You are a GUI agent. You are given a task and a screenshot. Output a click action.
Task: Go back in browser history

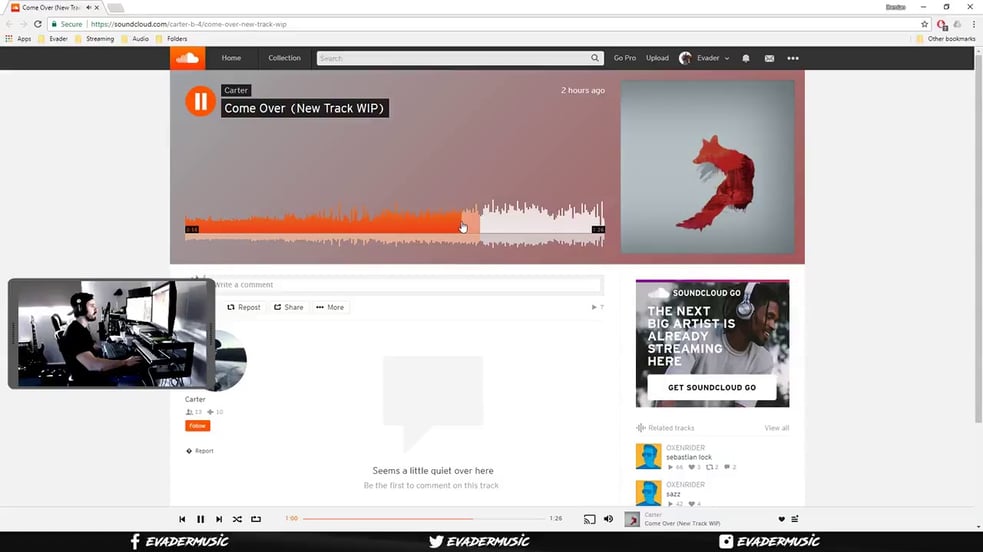pos(9,24)
